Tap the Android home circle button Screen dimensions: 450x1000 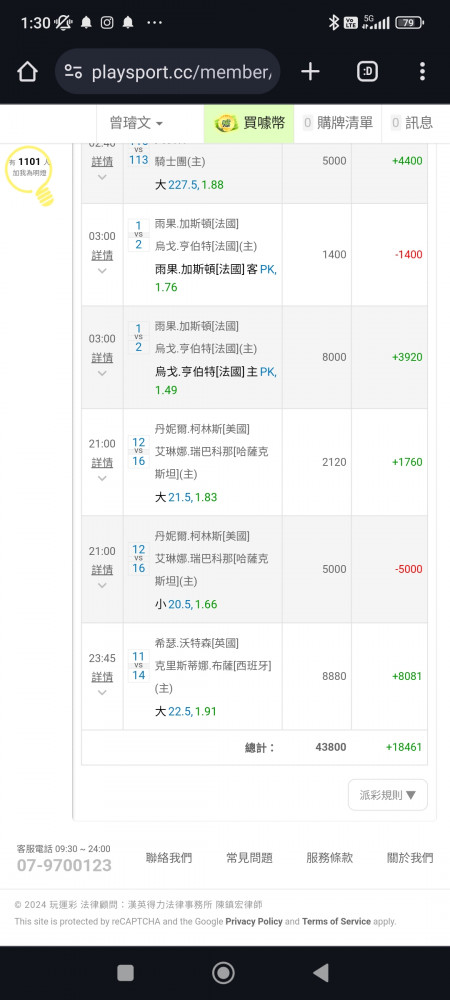point(223,973)
